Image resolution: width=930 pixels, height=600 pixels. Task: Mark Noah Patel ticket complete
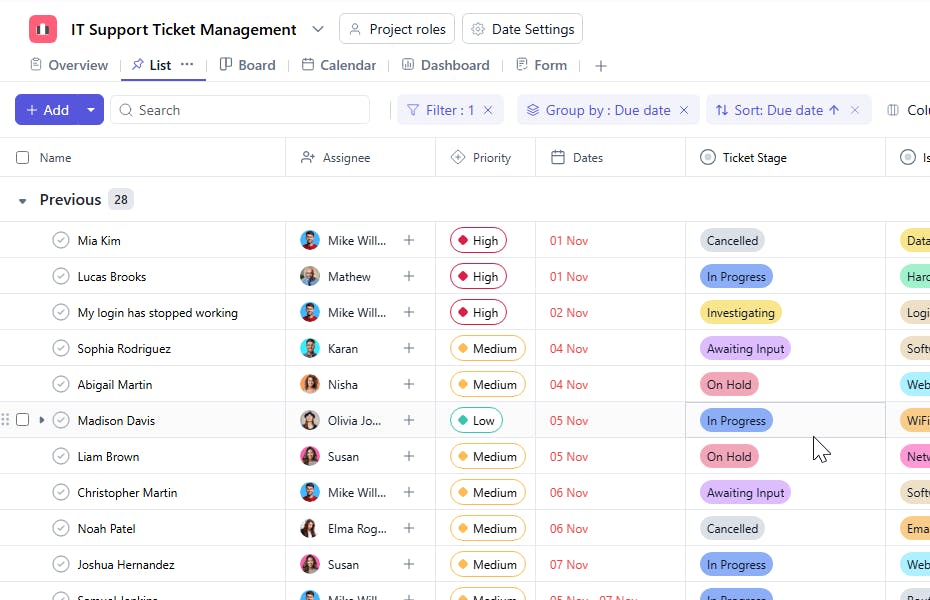coord(60,528)
